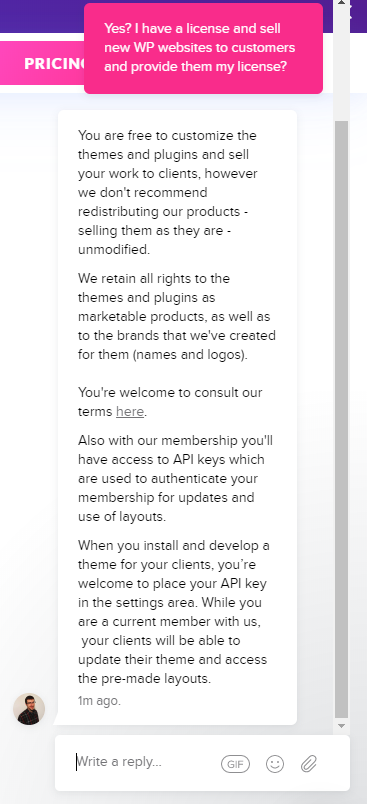Open the terms via the 'here' link

(130, 412)
